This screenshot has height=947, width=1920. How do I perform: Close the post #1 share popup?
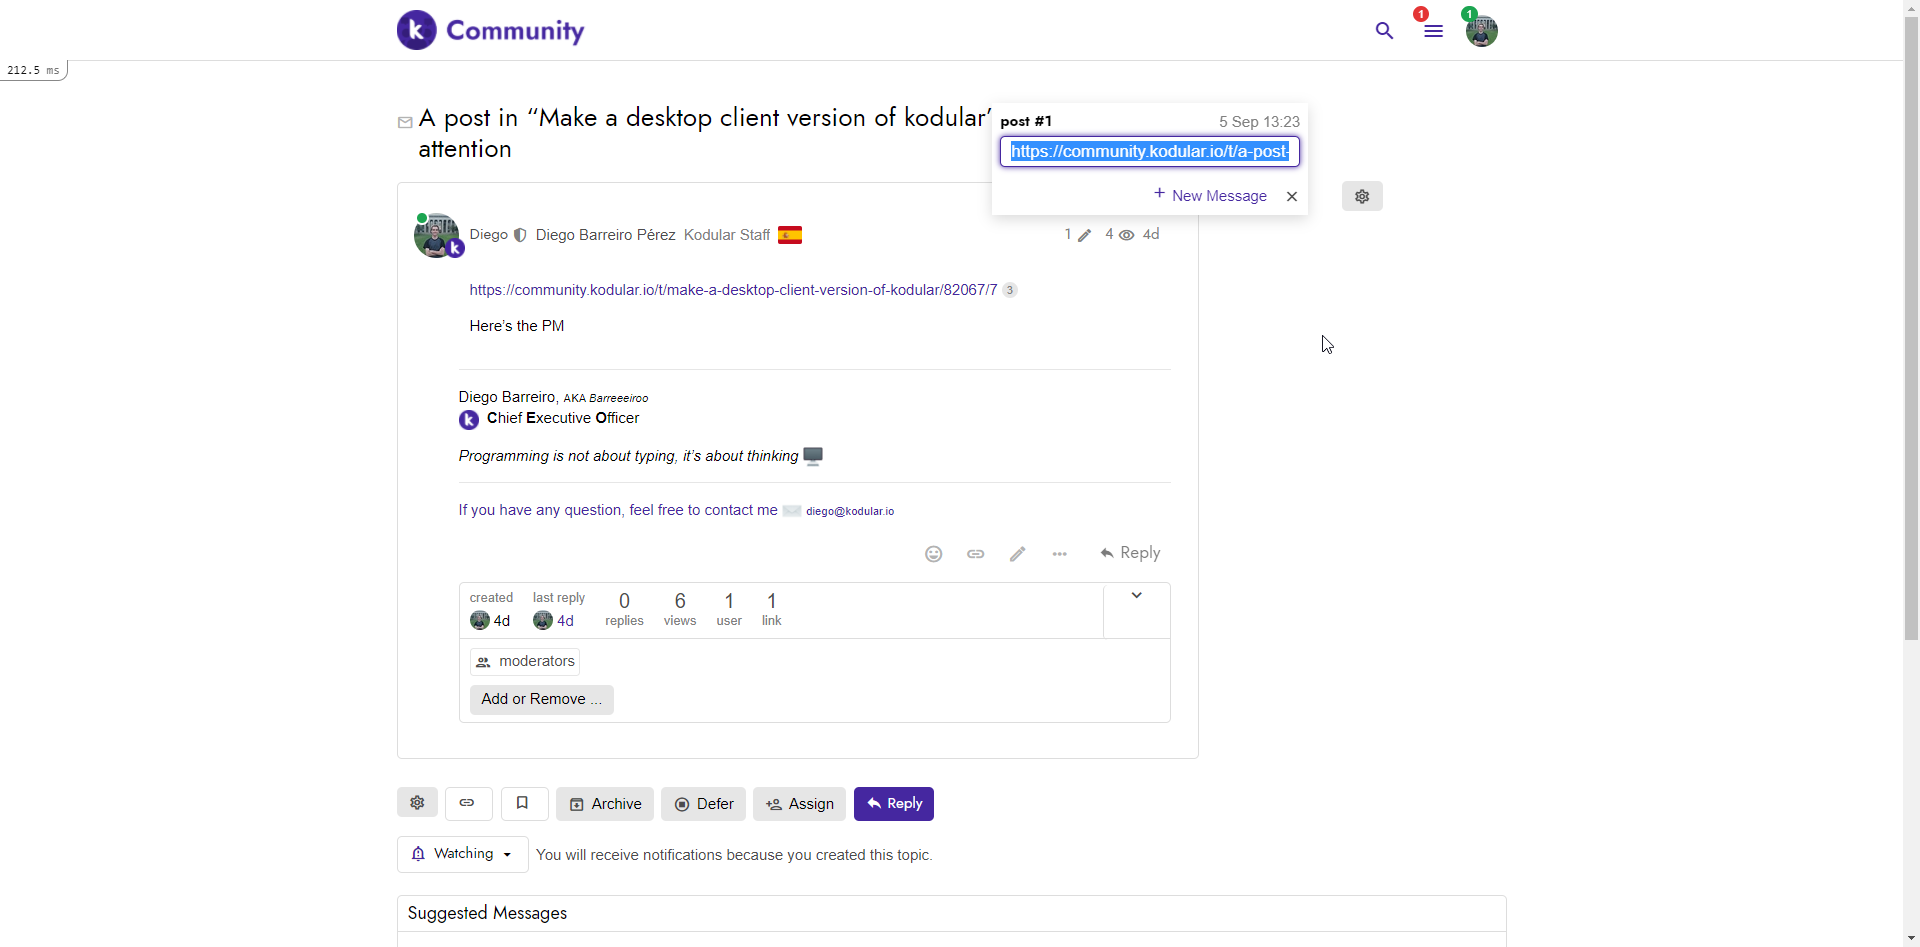point(1292,196)
